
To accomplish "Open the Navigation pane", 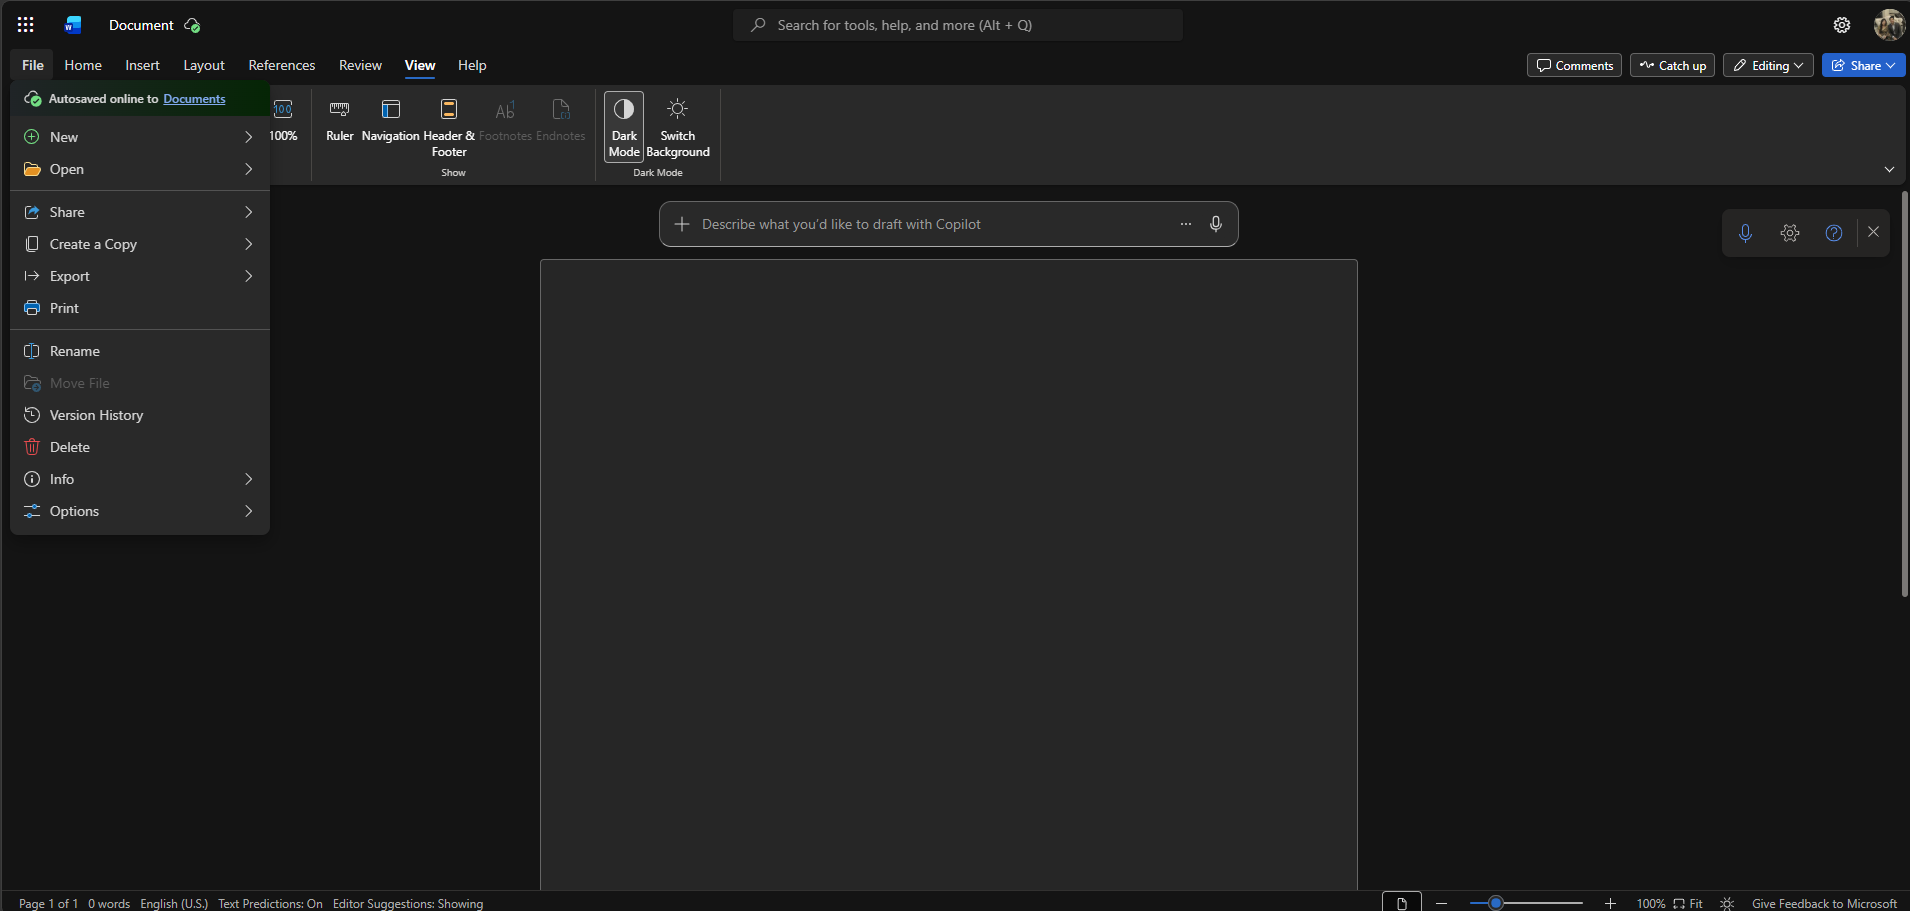I will [x=390, y=120].
